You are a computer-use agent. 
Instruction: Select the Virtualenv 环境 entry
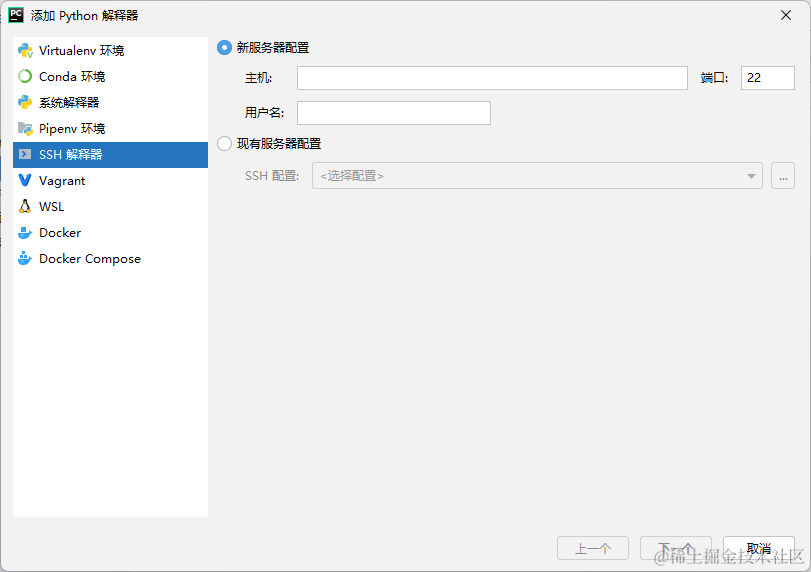pos(110,51)
